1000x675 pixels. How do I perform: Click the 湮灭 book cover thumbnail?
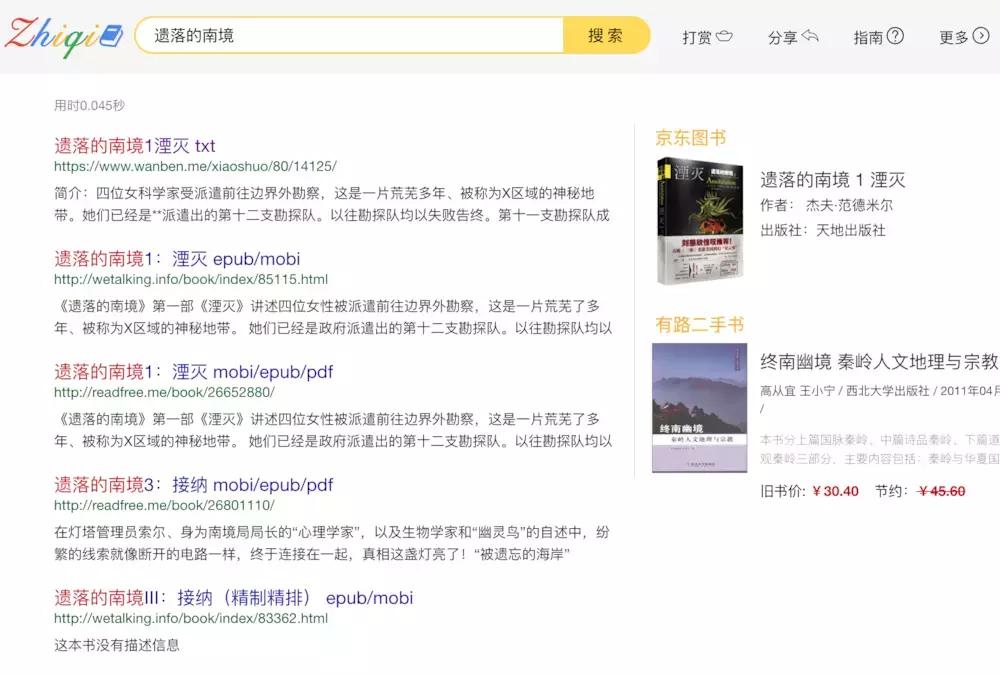coord(700,222)
